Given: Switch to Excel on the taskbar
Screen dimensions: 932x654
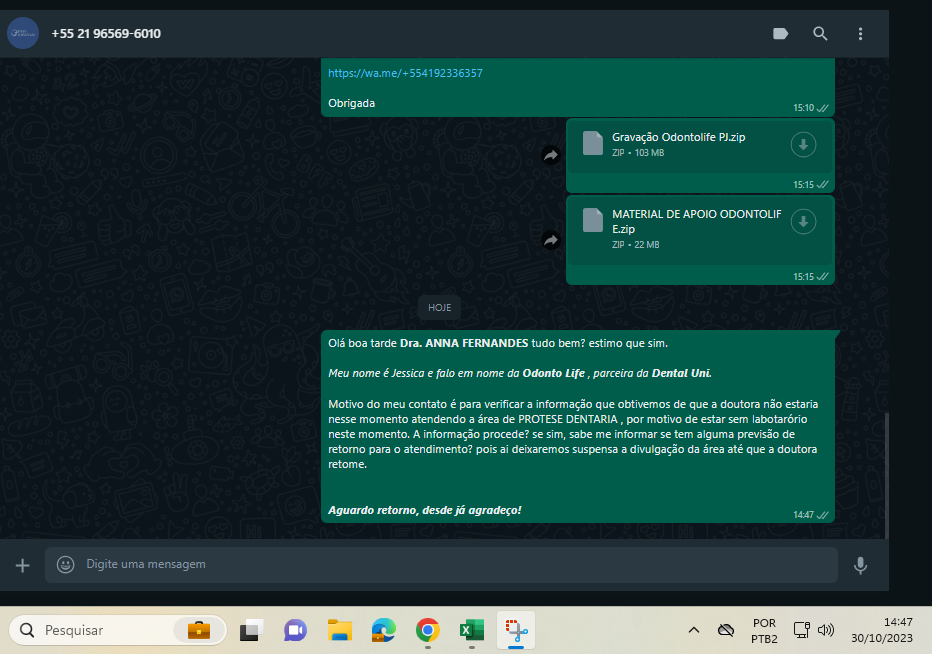Looking at the screenshot, I should point(471,630).
